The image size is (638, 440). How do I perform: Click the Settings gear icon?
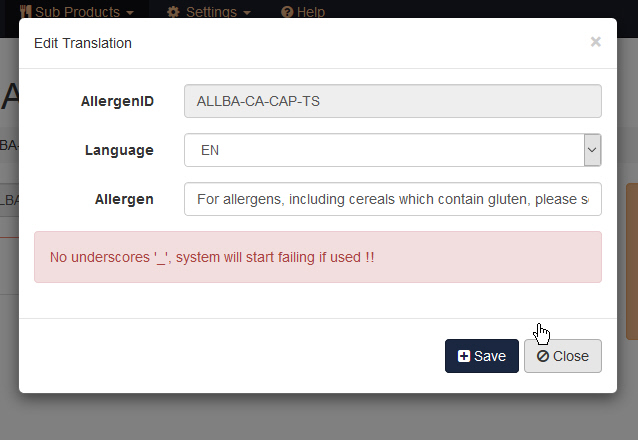click(x=173, y=12)
